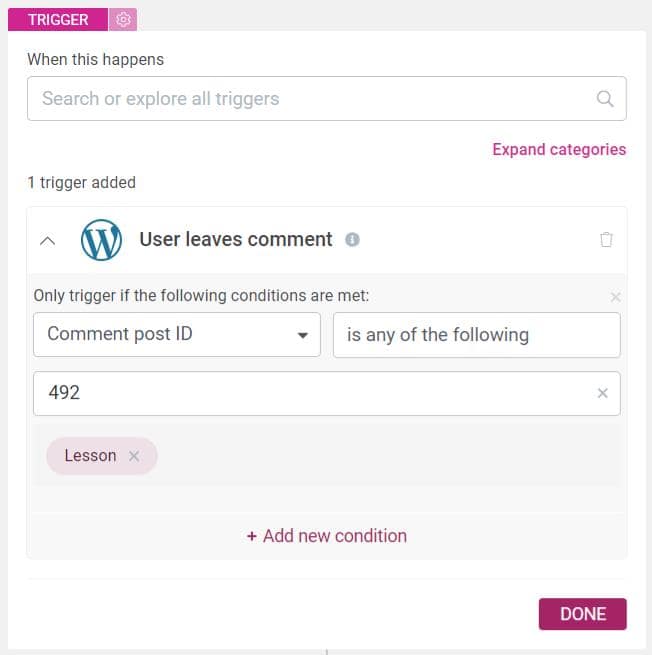Click Add new condition

pyautogui.click(x=327, y=536)
